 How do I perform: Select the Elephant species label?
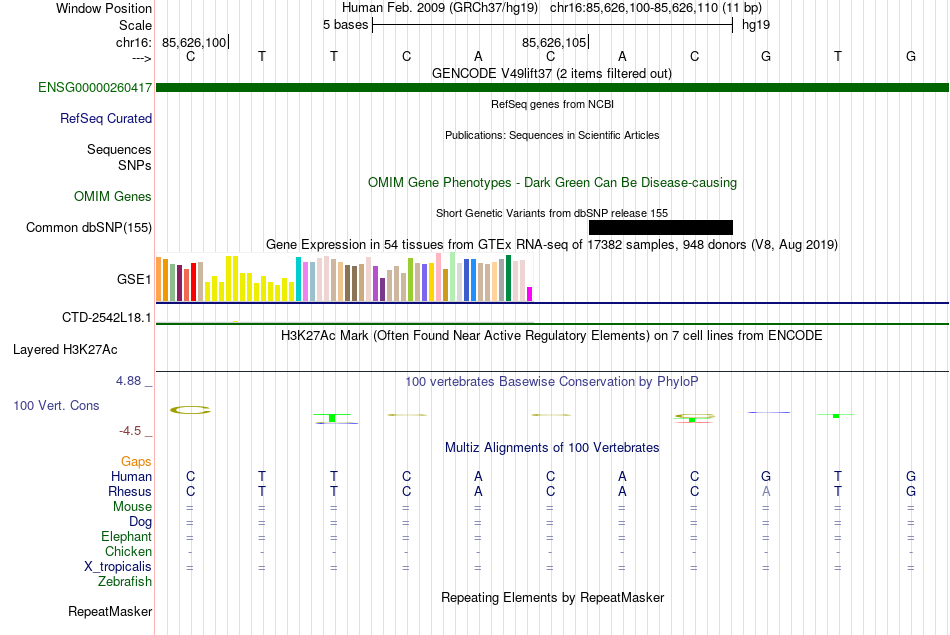(x=127, y=536)
